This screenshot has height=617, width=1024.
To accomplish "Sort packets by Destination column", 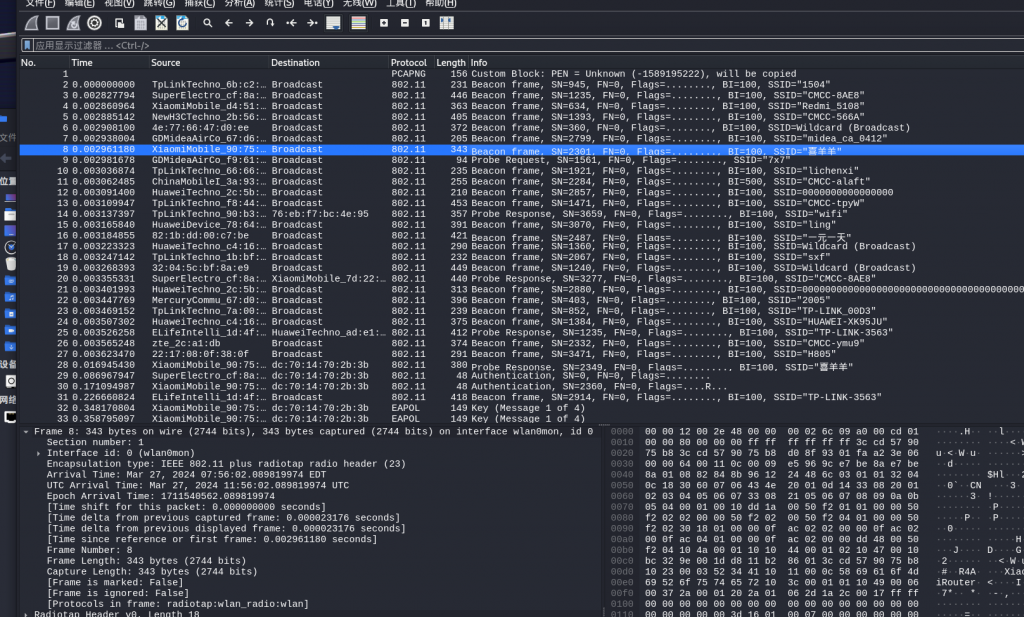I will coord(328,63).
